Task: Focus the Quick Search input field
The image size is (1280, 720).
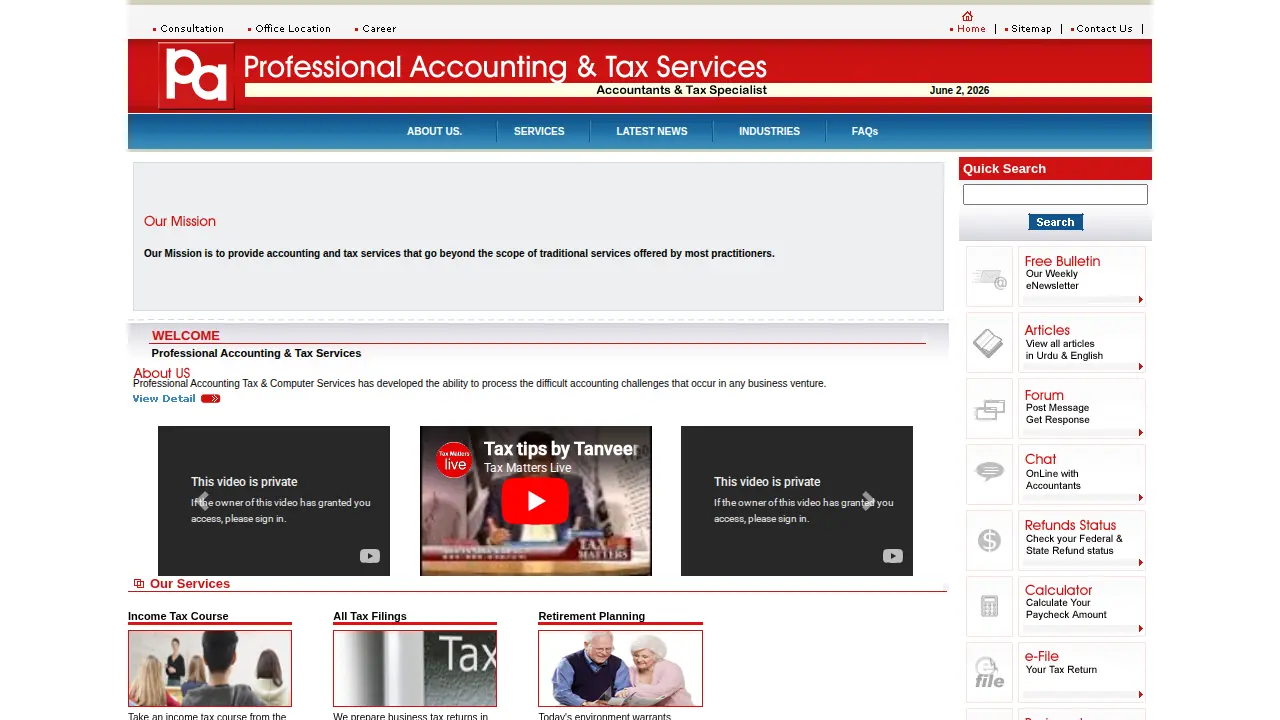Action: coord(1055,195)
